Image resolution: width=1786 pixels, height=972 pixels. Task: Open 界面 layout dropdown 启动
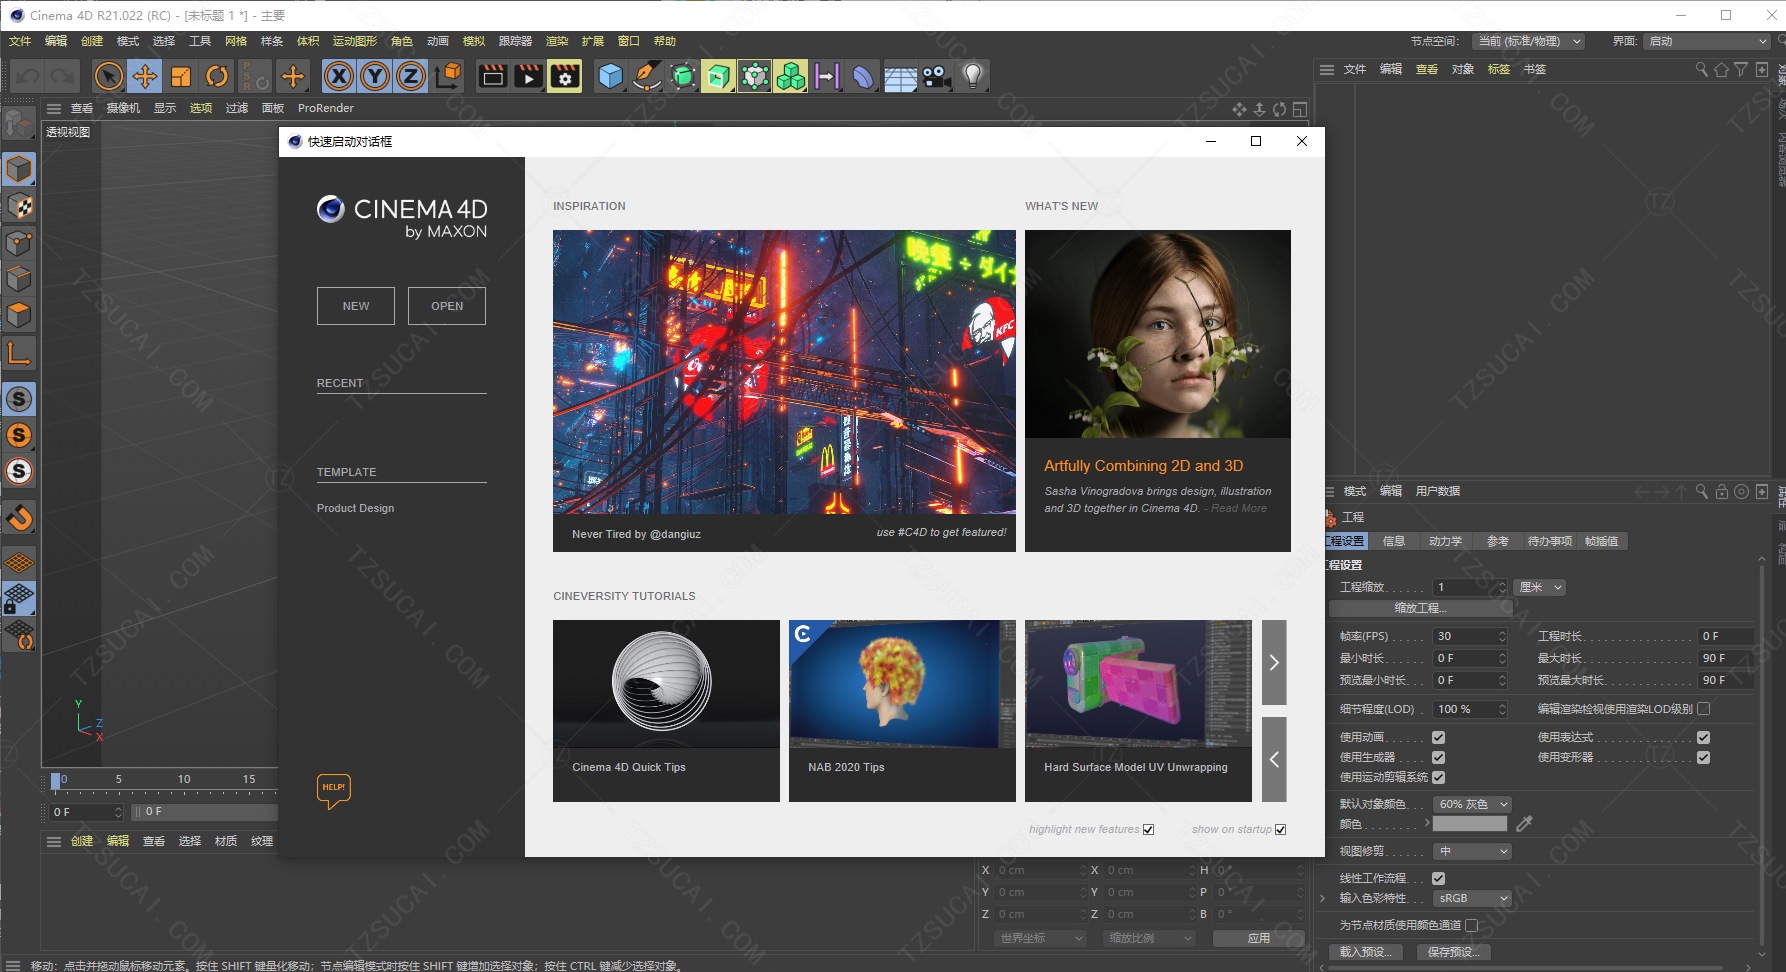[1707, 41]
